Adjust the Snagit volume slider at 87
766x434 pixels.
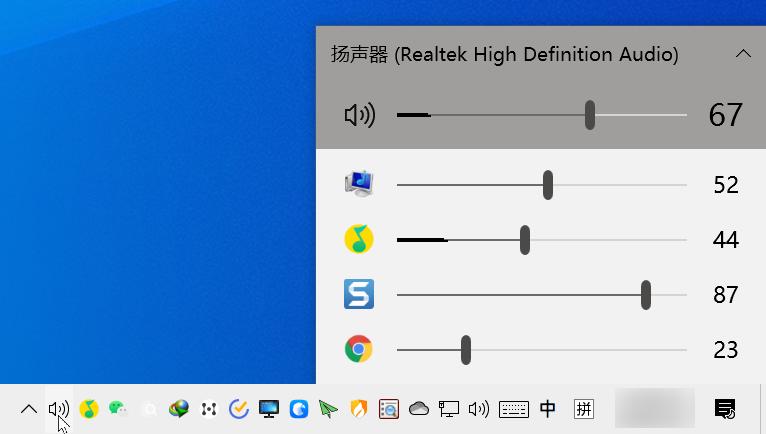click(646, 295)
